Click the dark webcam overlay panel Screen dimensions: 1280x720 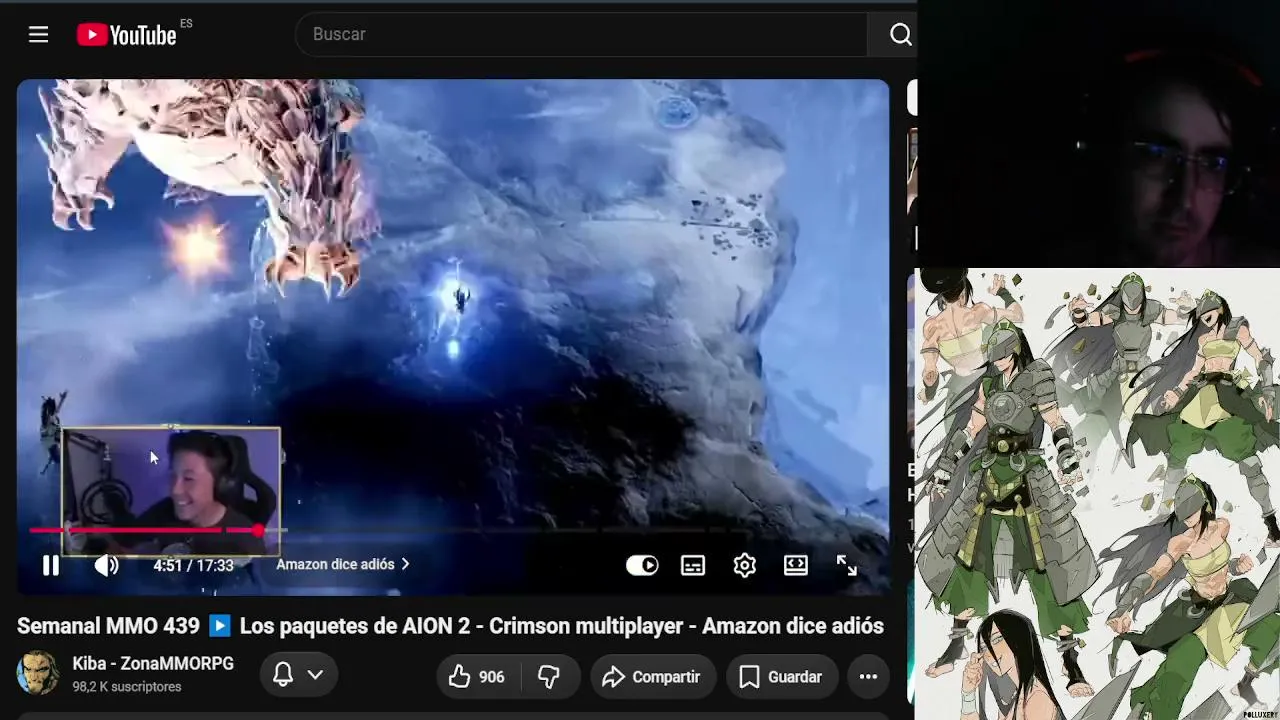coord(1098,134)
